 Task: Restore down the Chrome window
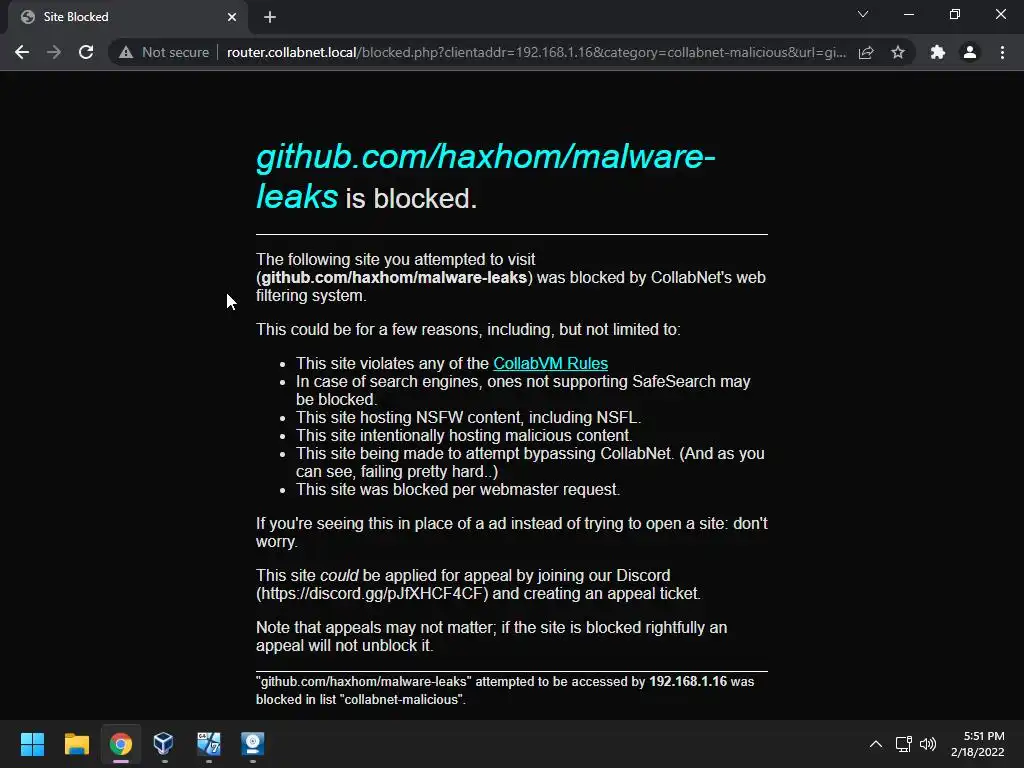coord(955,14)
